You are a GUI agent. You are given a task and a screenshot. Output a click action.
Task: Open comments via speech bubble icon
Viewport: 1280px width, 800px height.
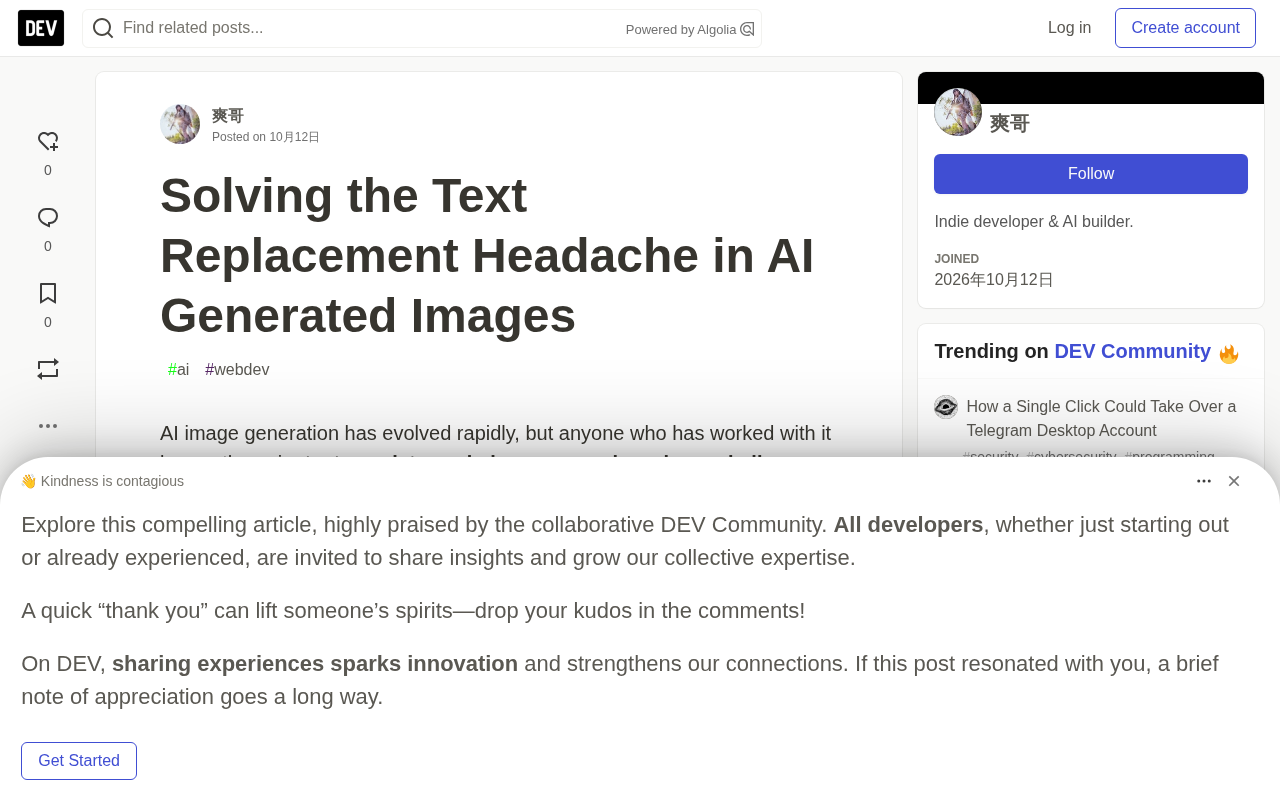tap(48, 218)
